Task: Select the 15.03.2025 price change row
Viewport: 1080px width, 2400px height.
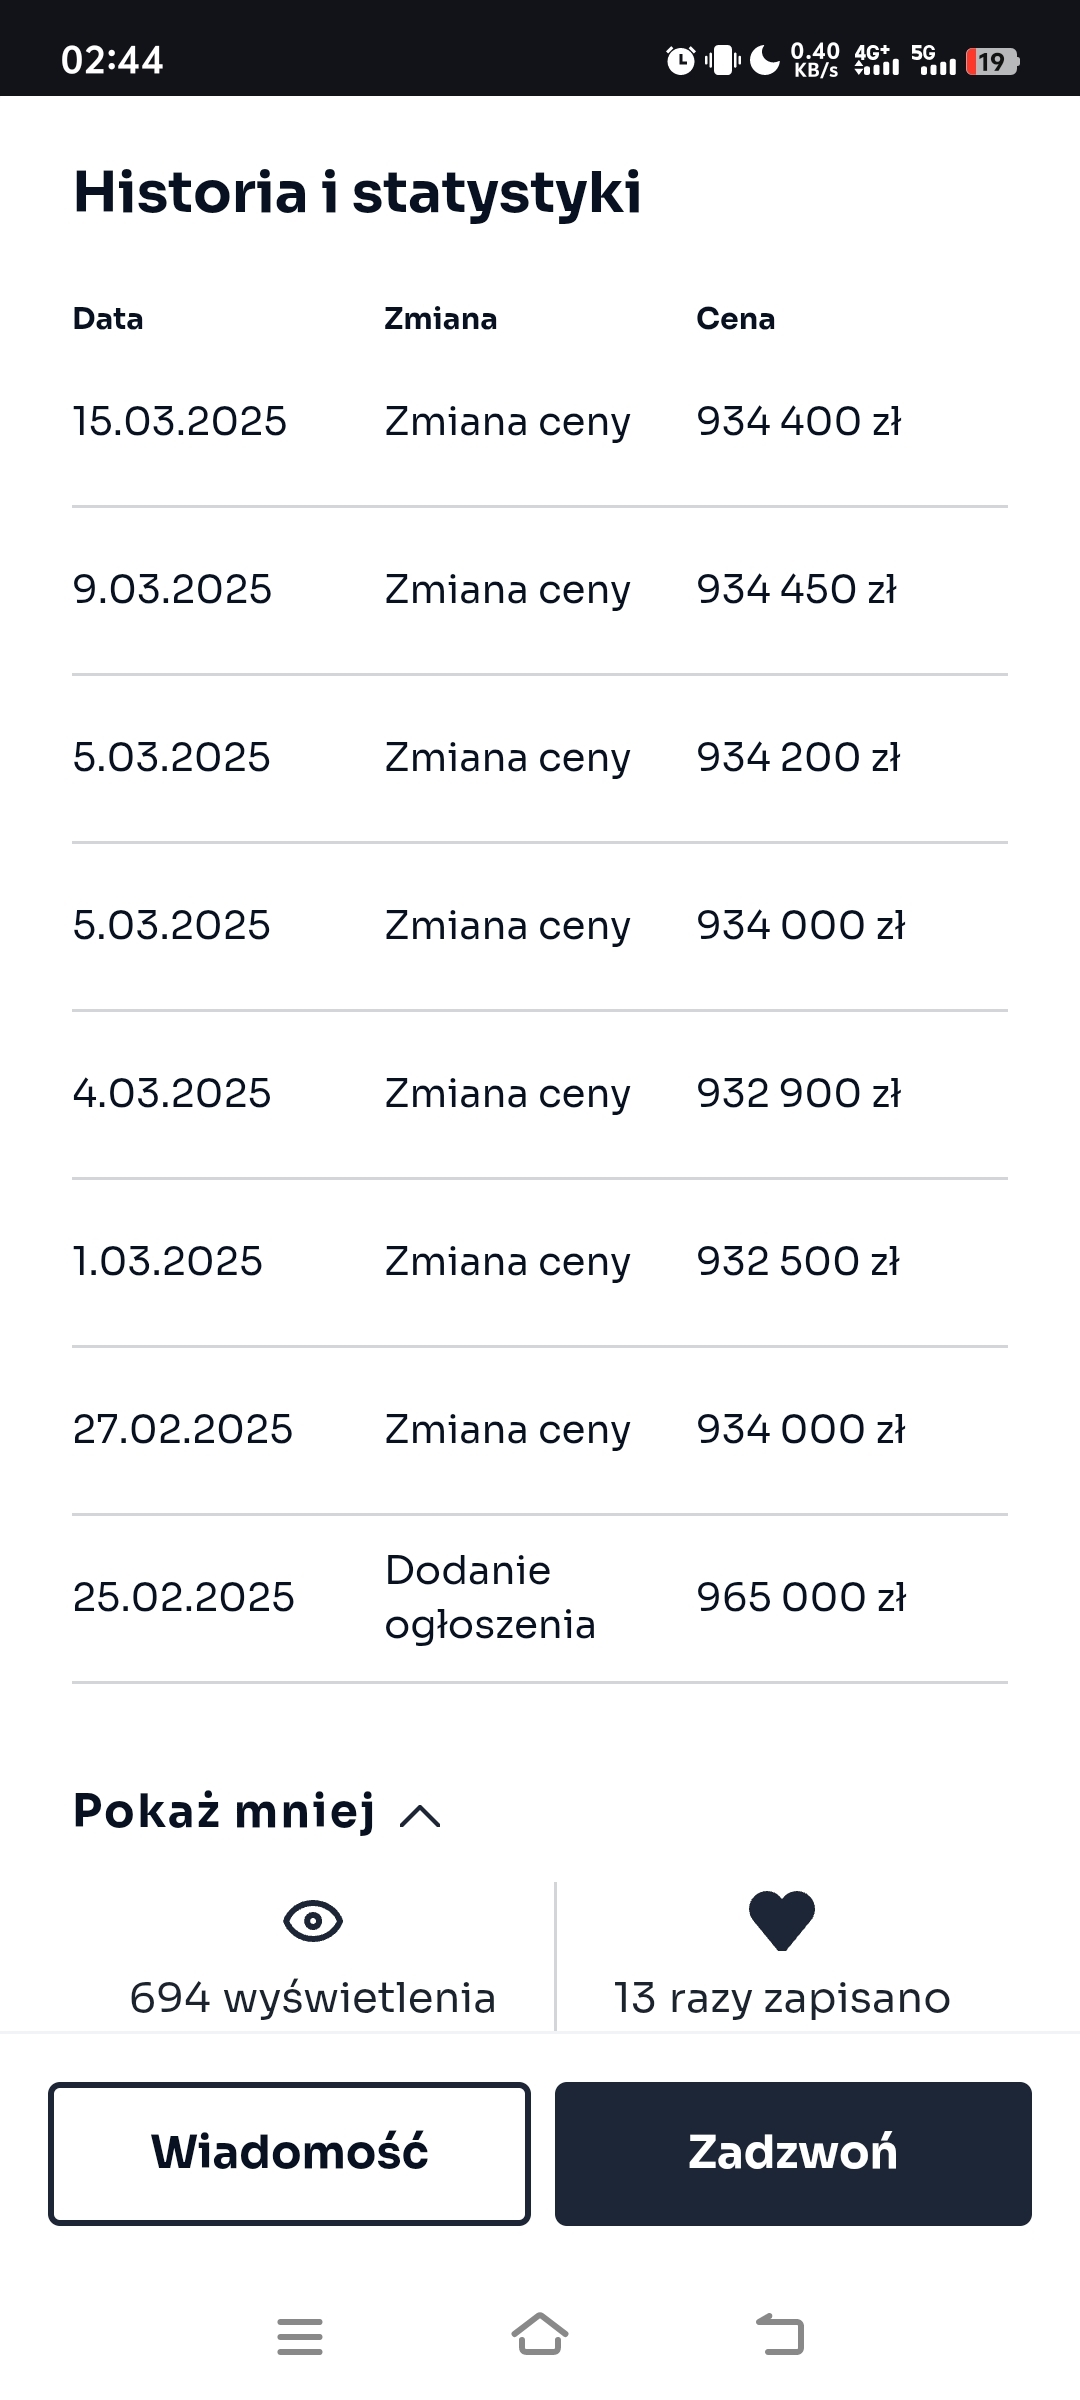Action: pos(540,422)
